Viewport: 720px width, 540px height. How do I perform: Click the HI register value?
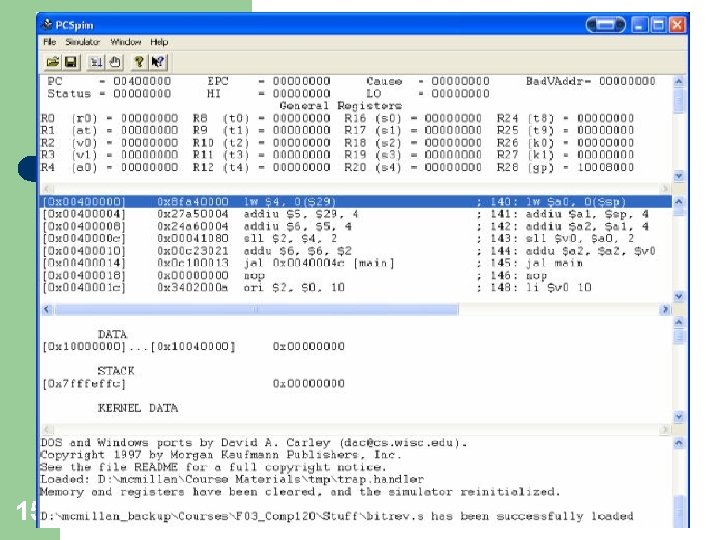click(301, 94)
